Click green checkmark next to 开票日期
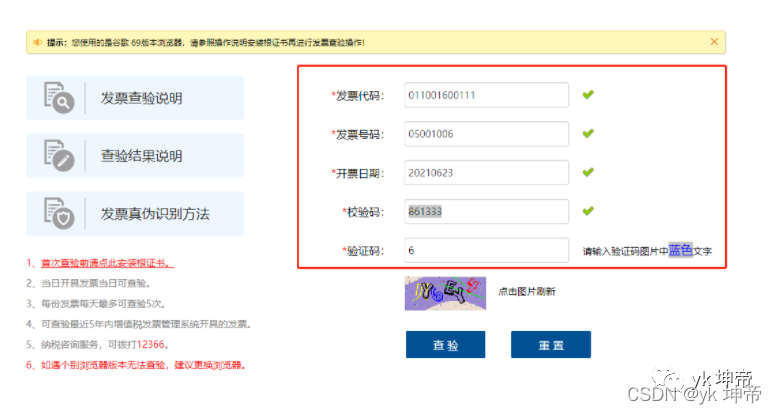 point(588,172)
